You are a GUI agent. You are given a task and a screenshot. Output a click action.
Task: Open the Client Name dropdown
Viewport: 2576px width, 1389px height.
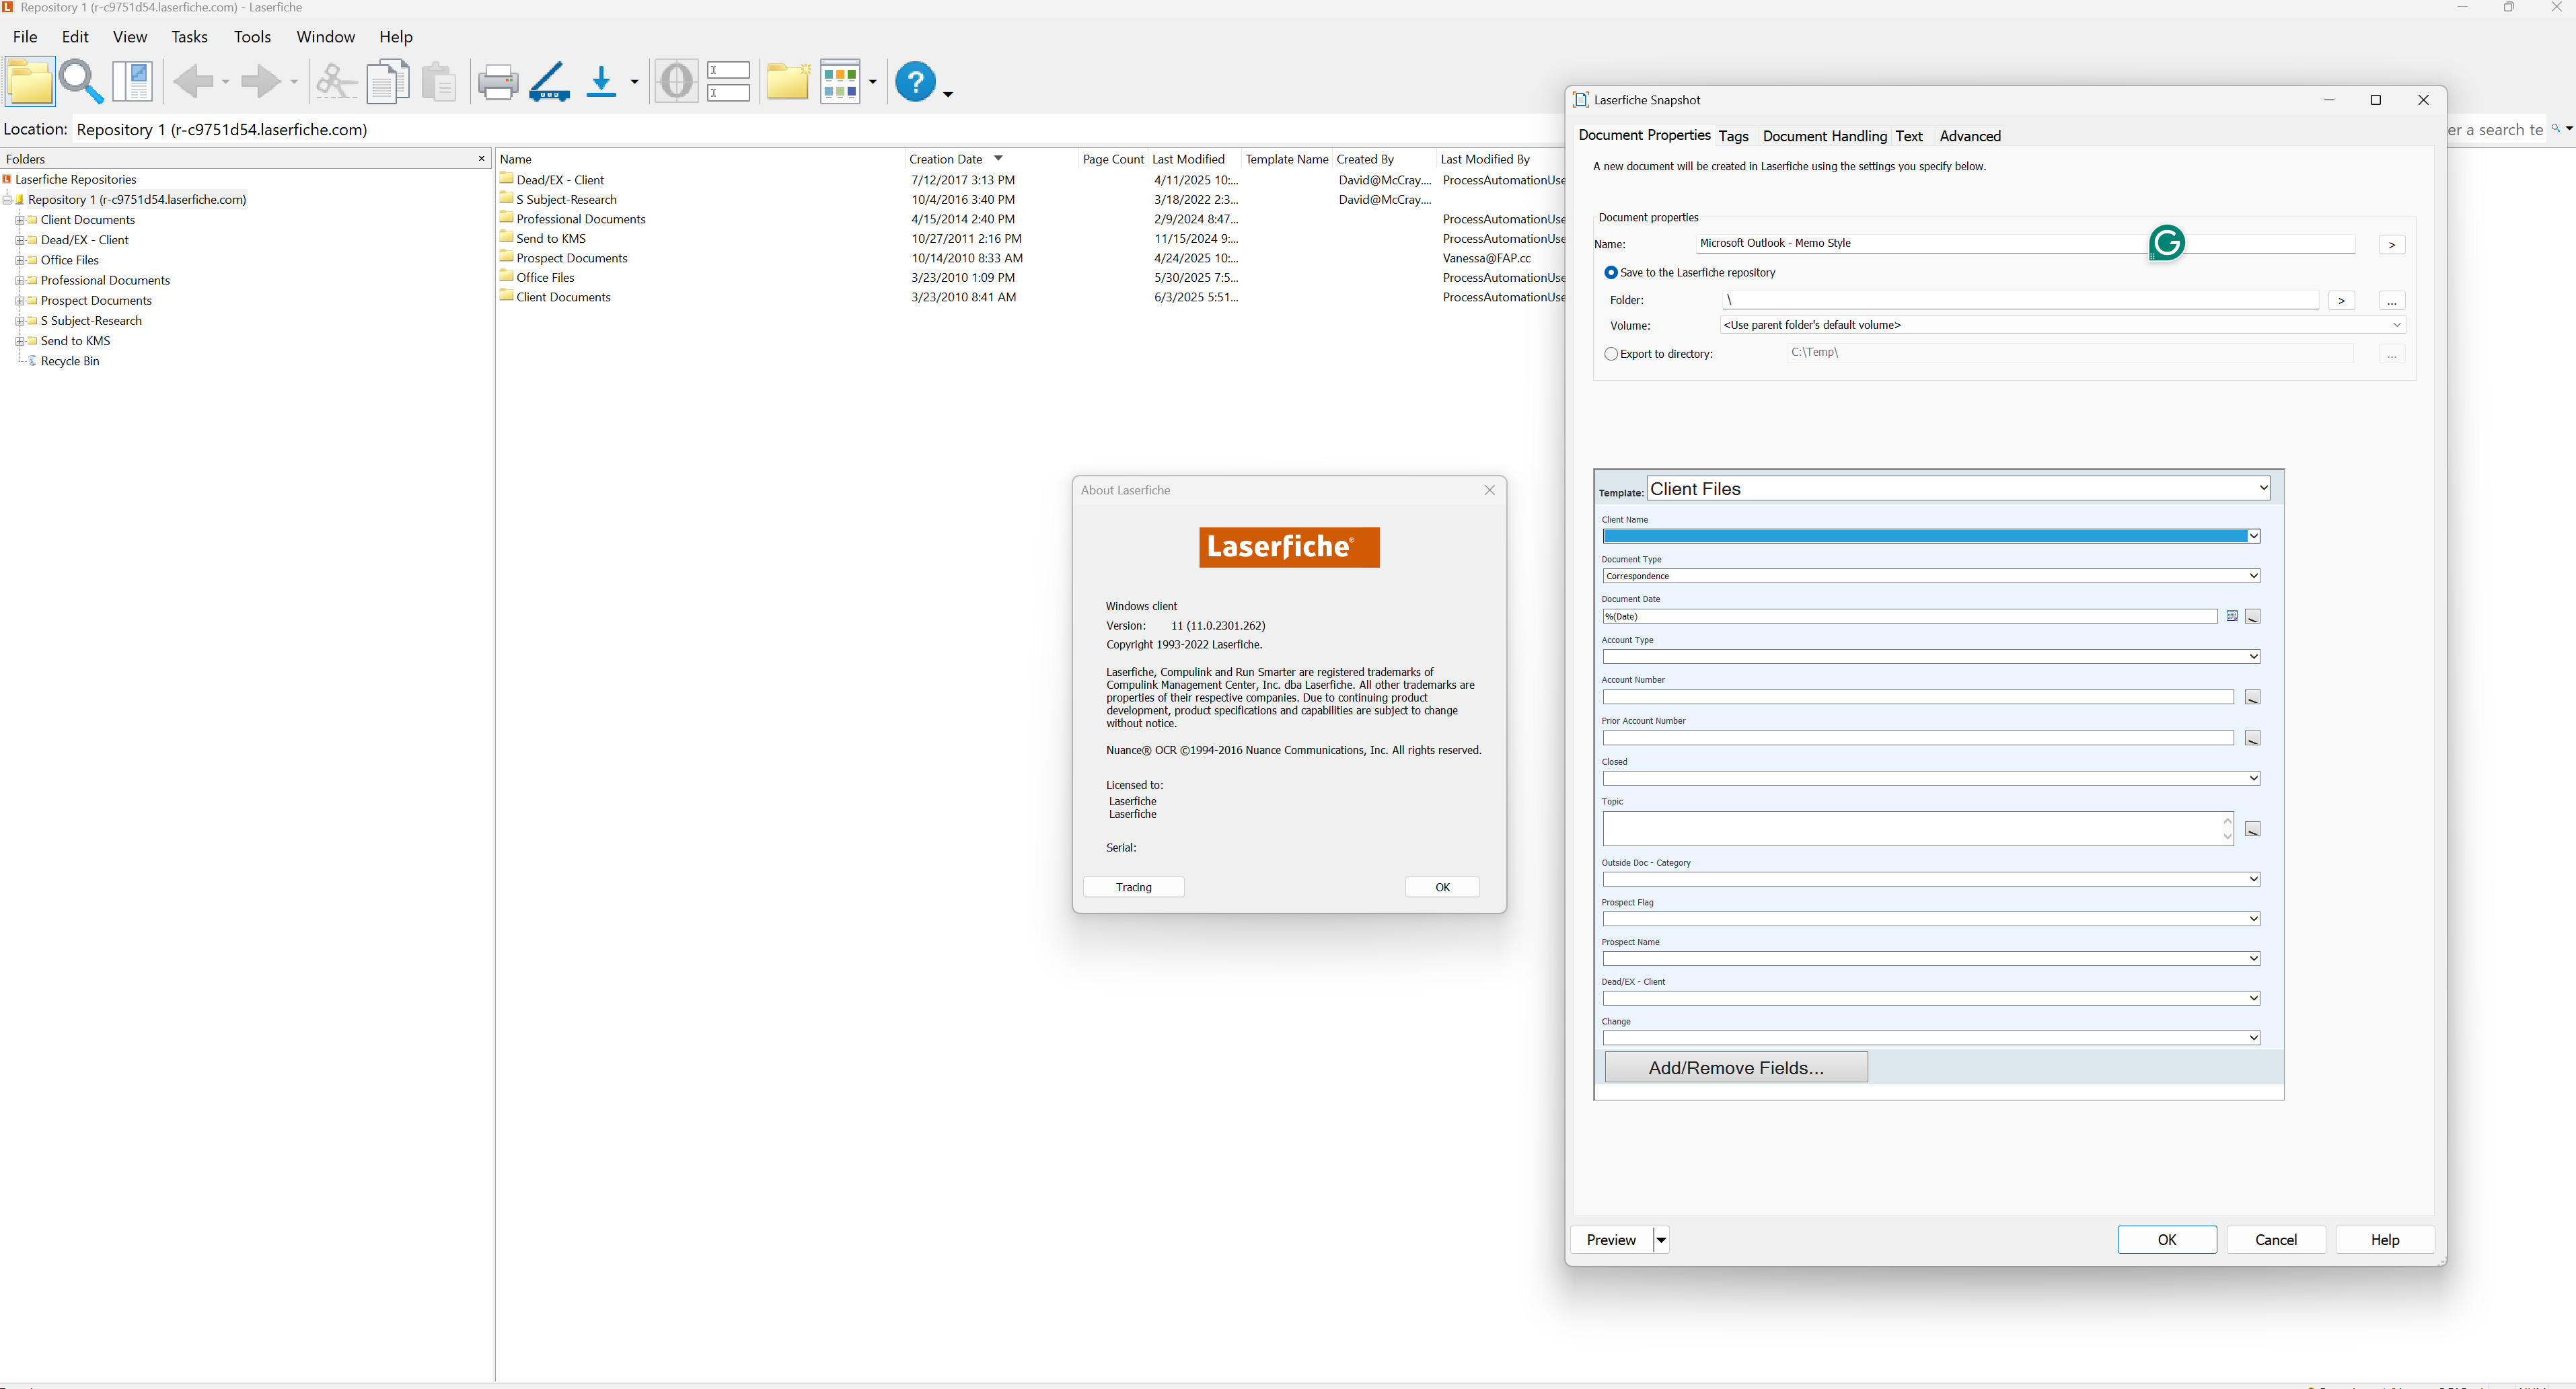[x=2254, y=536]
